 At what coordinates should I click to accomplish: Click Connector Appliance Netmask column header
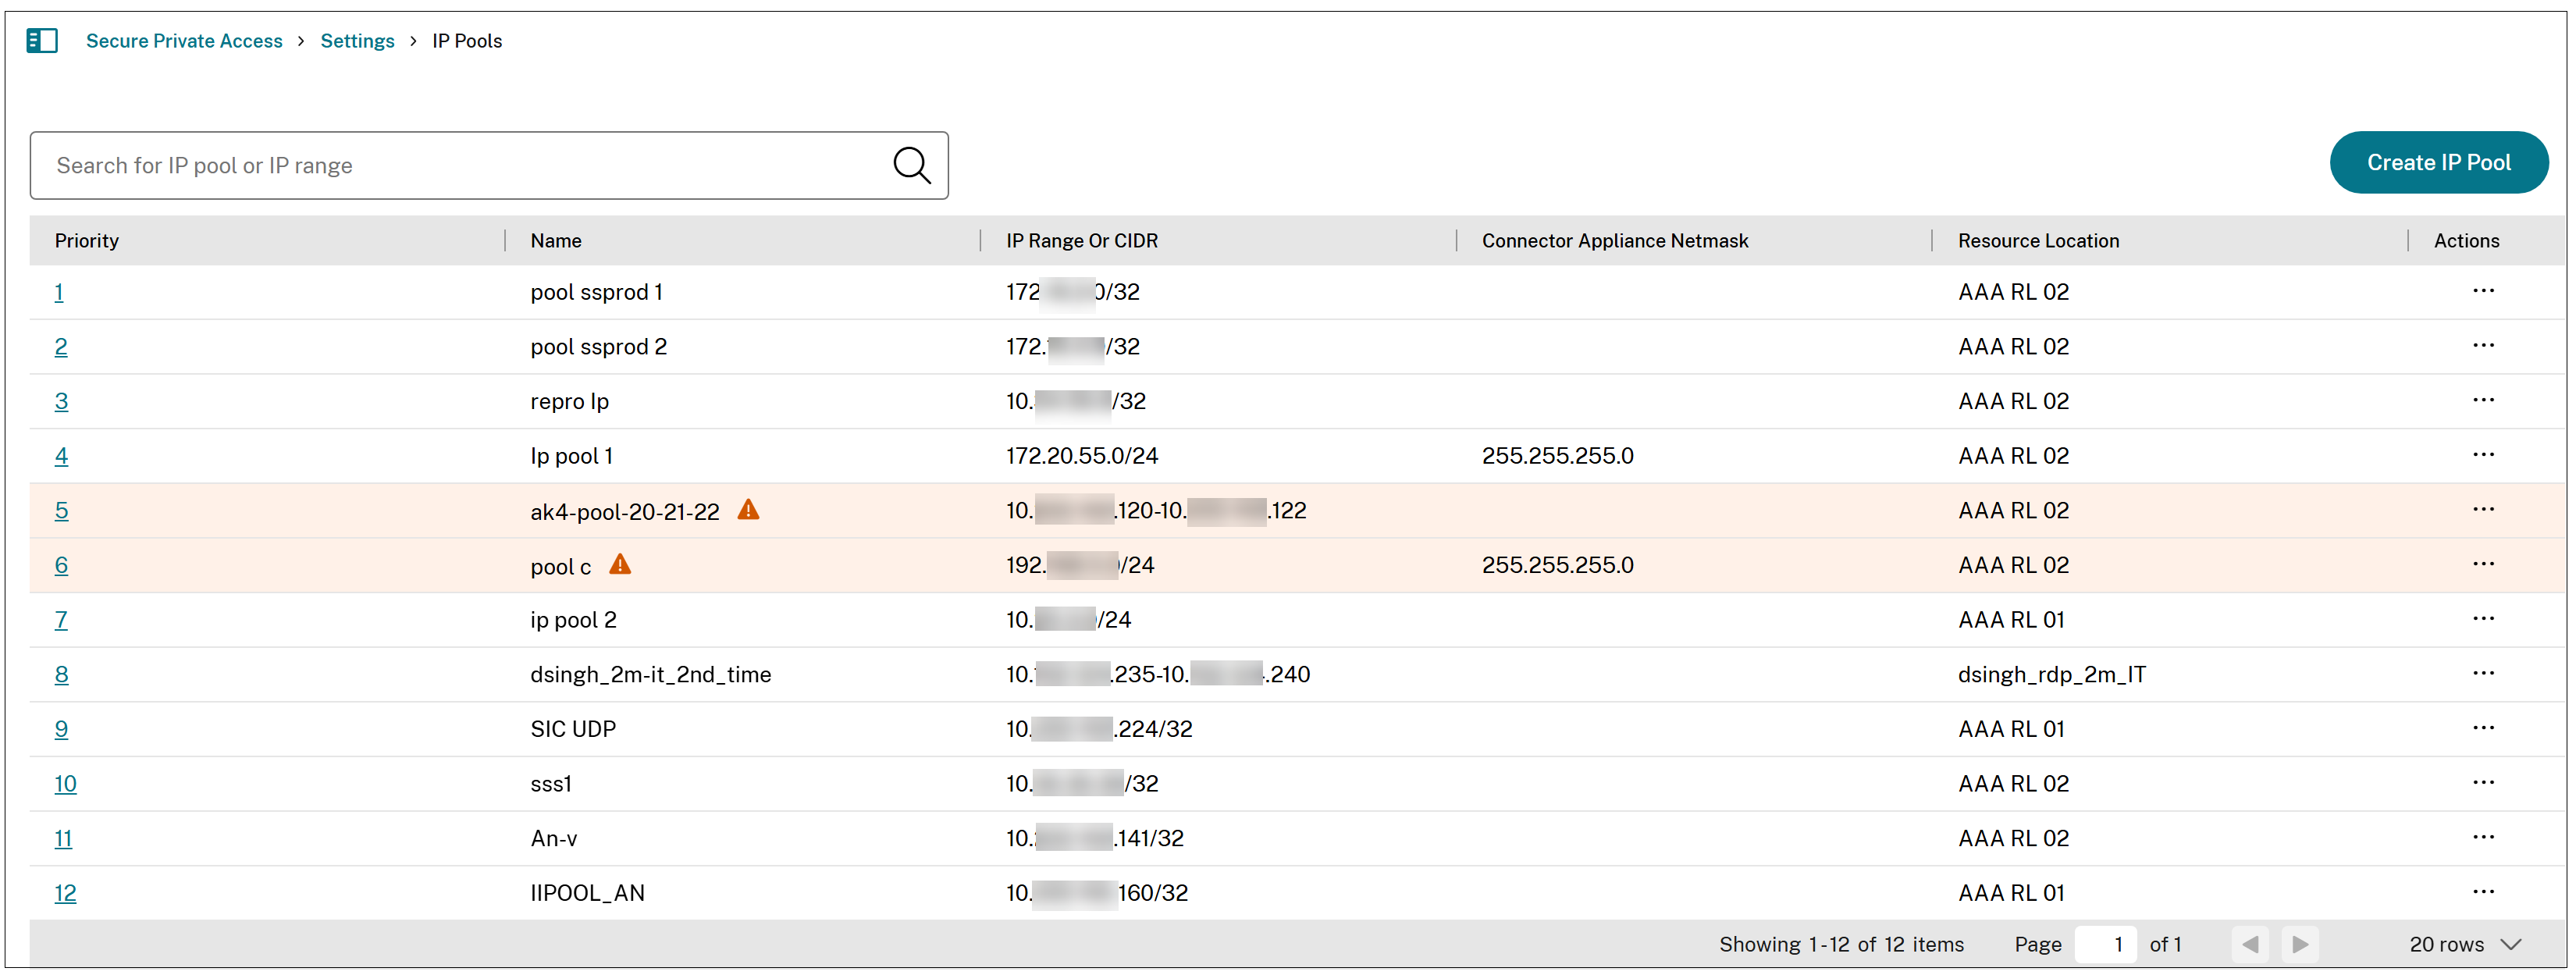pos(1615,240)
